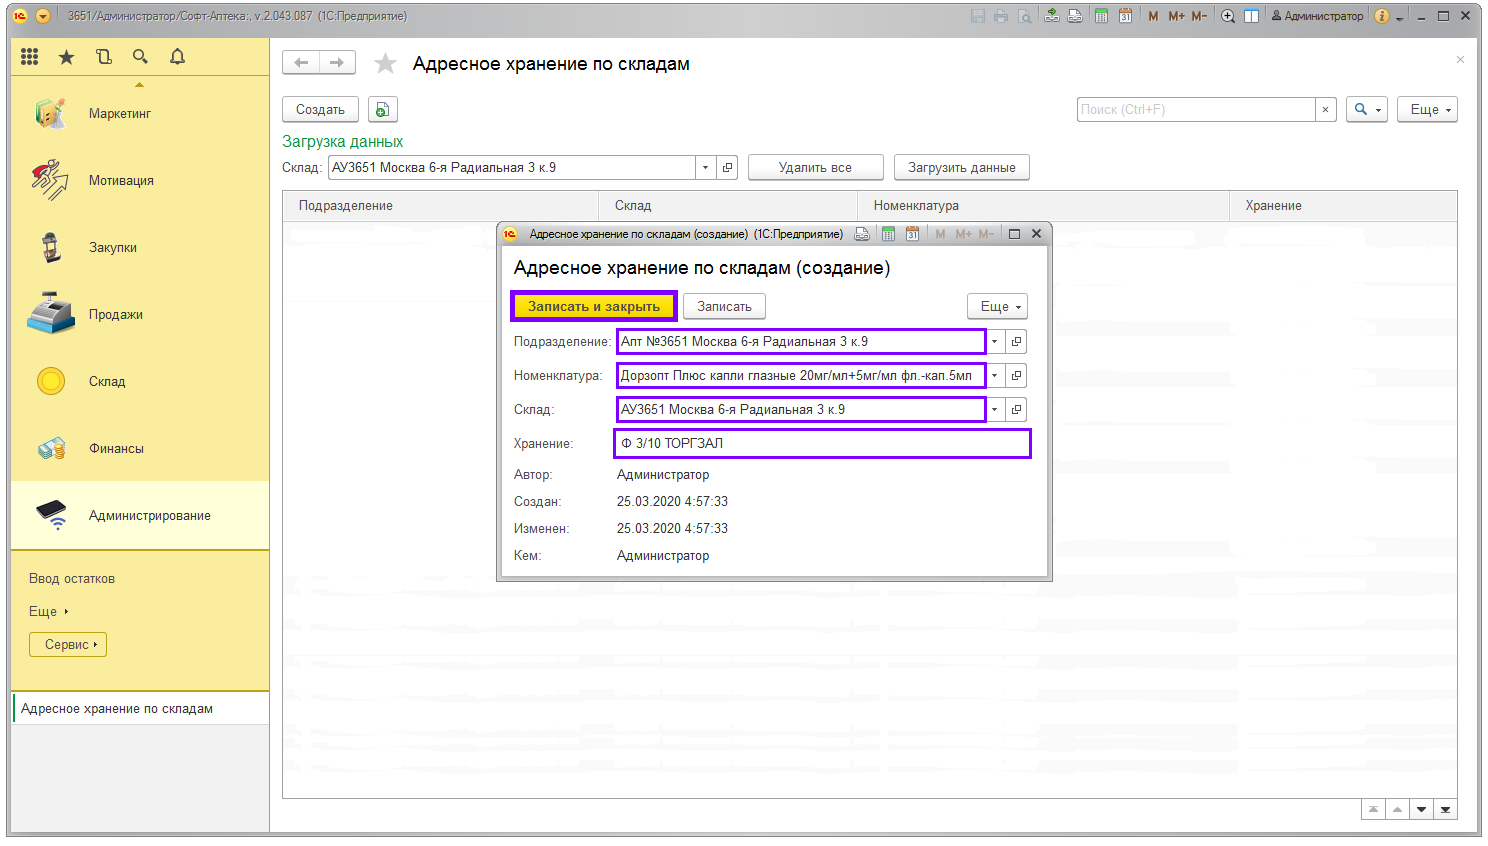Expand the Подразделение dropdown in the dialog

pyautogui.click(x=995, y=342)
